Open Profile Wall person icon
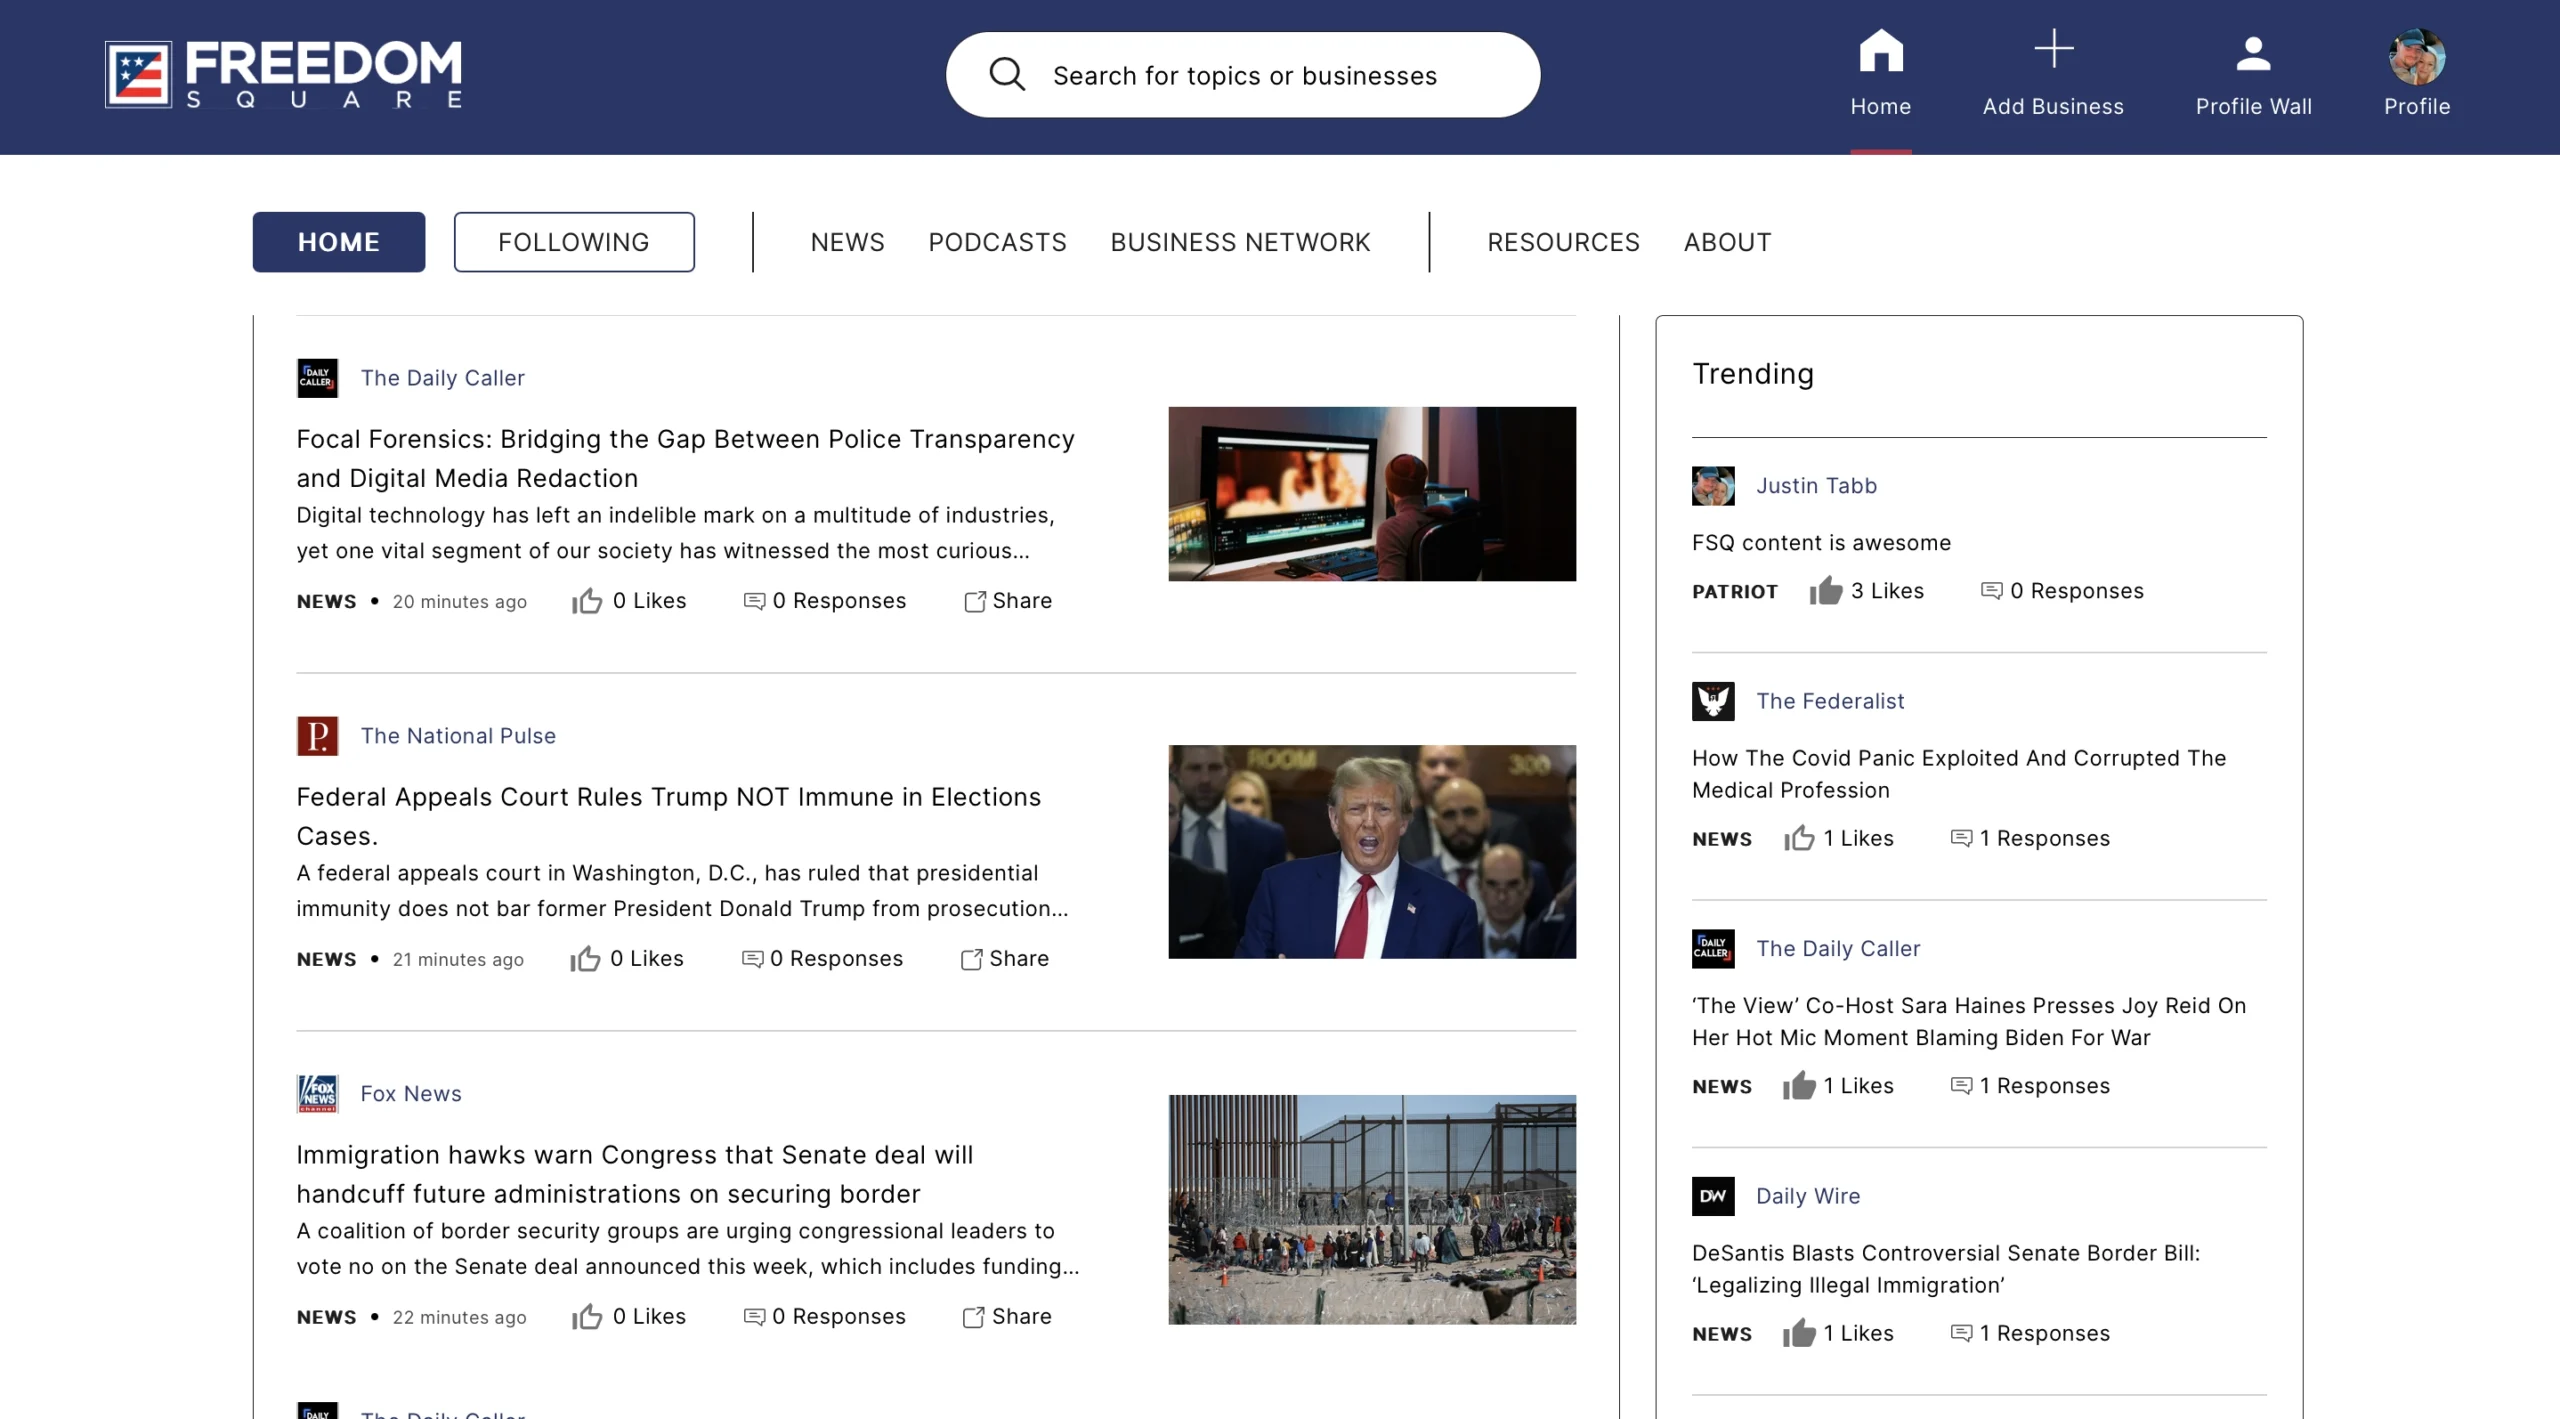The height and width of the screenshot is (1419, 2560). tap(2253, 53)
